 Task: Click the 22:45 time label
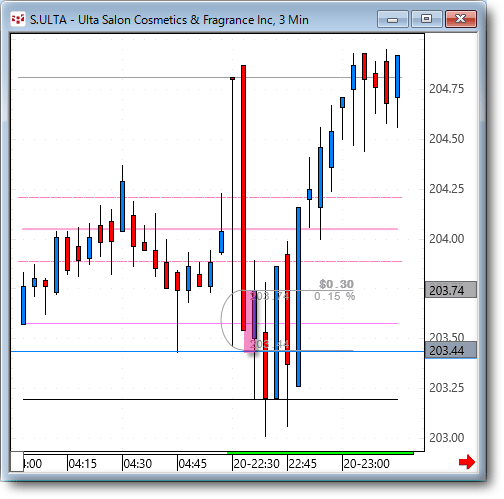pos(302,464)
